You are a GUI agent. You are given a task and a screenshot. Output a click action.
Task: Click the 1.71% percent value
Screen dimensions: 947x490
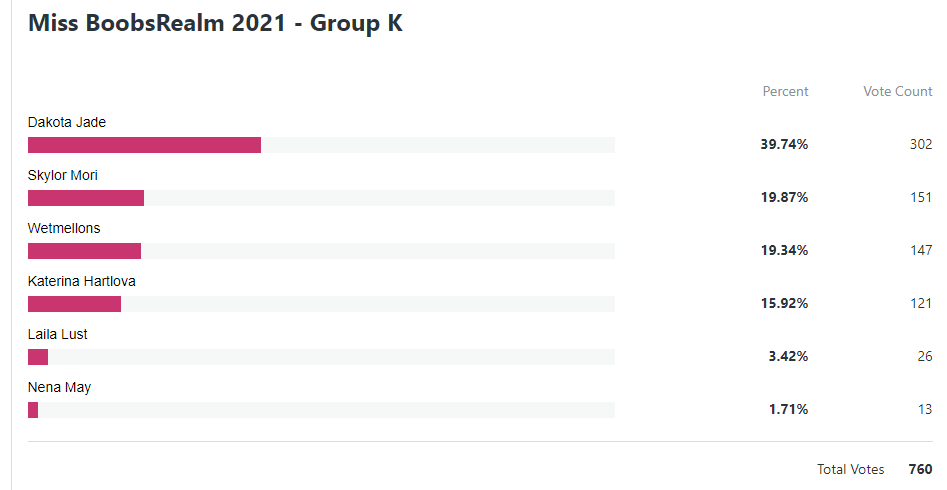point(788,410)
